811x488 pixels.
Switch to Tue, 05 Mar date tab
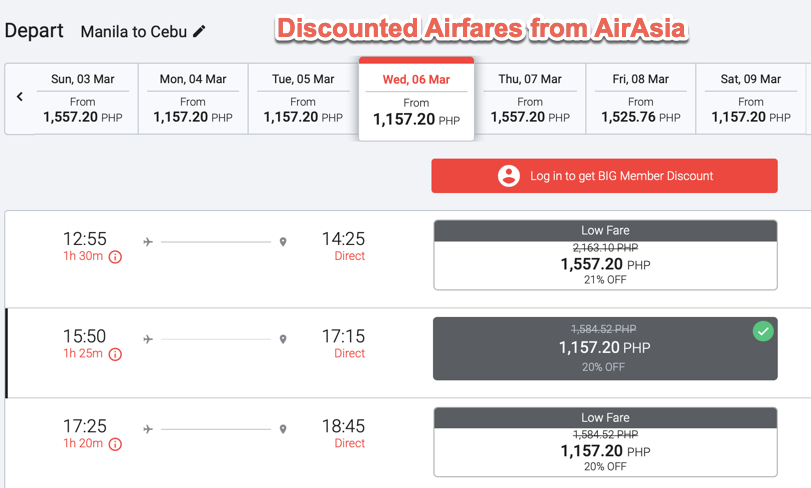303,99
